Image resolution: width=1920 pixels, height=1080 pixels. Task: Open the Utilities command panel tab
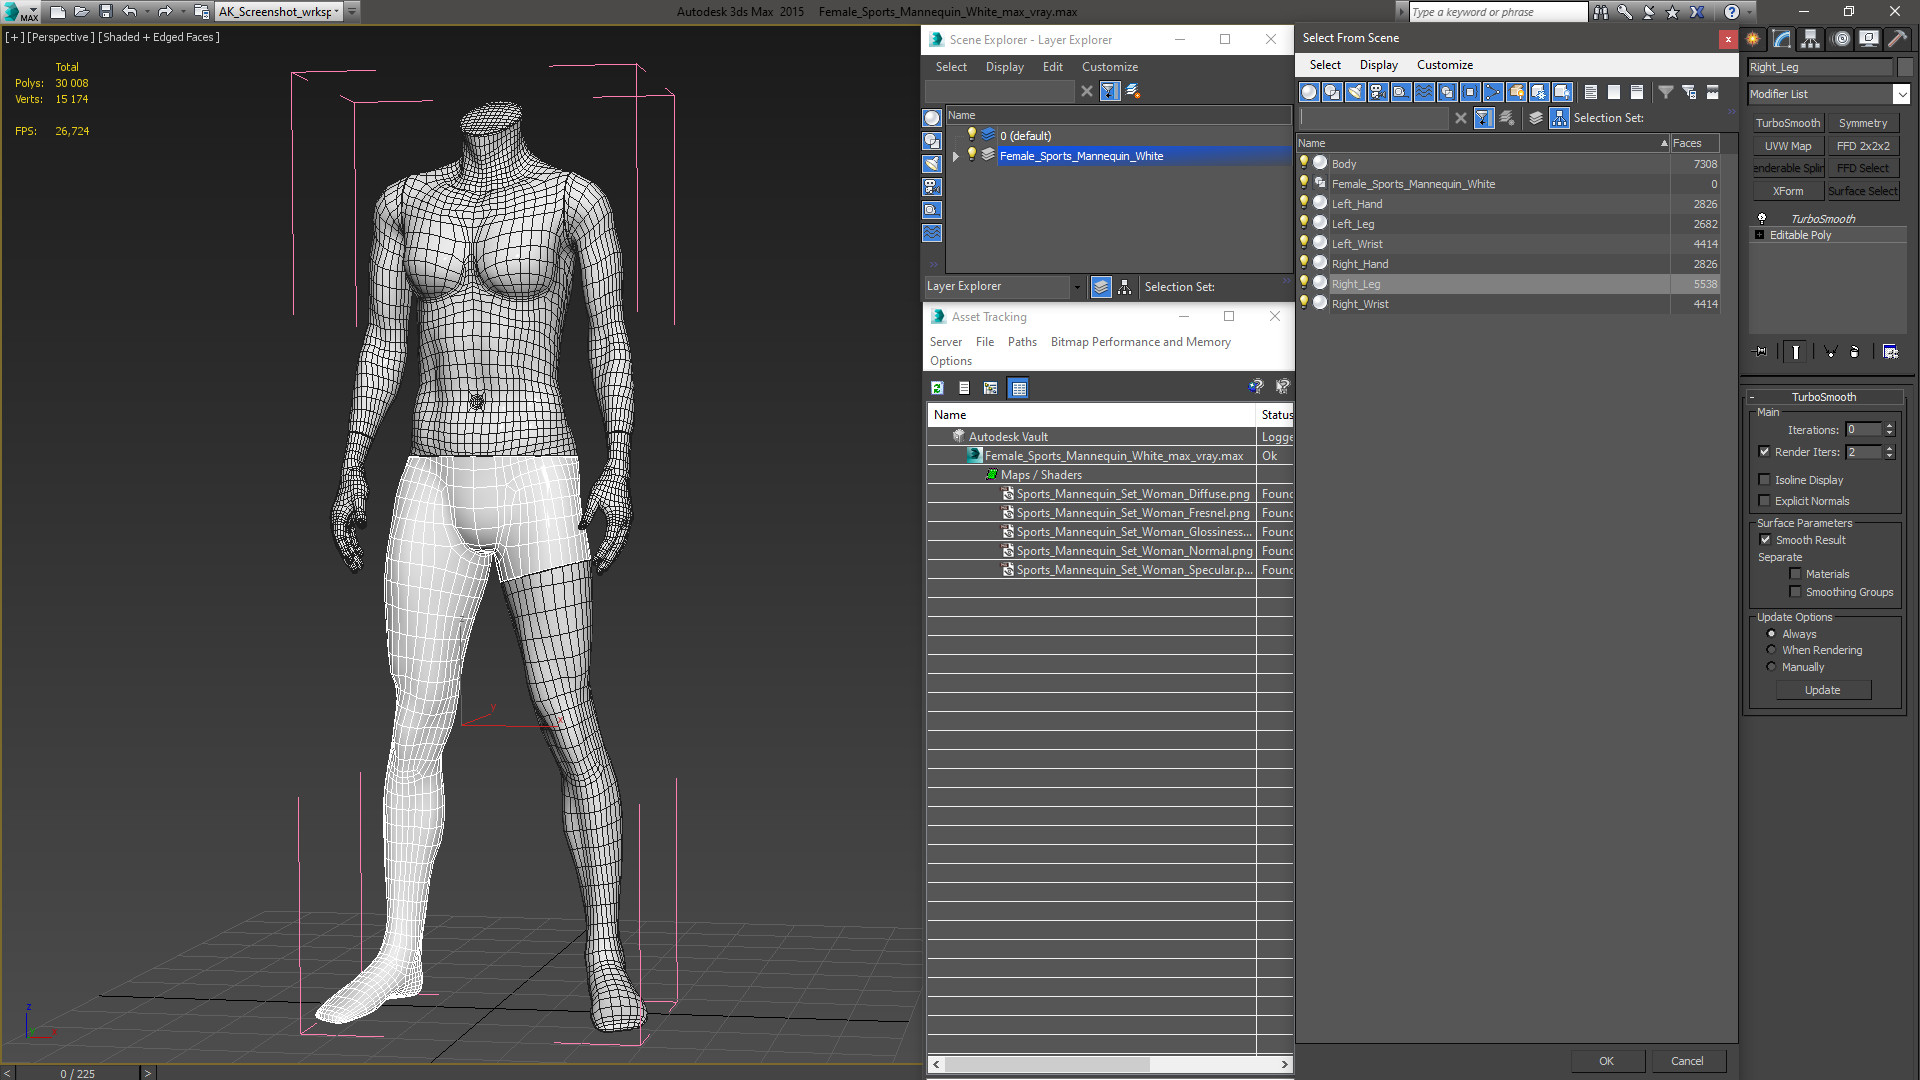click(x=1897, y=39)
